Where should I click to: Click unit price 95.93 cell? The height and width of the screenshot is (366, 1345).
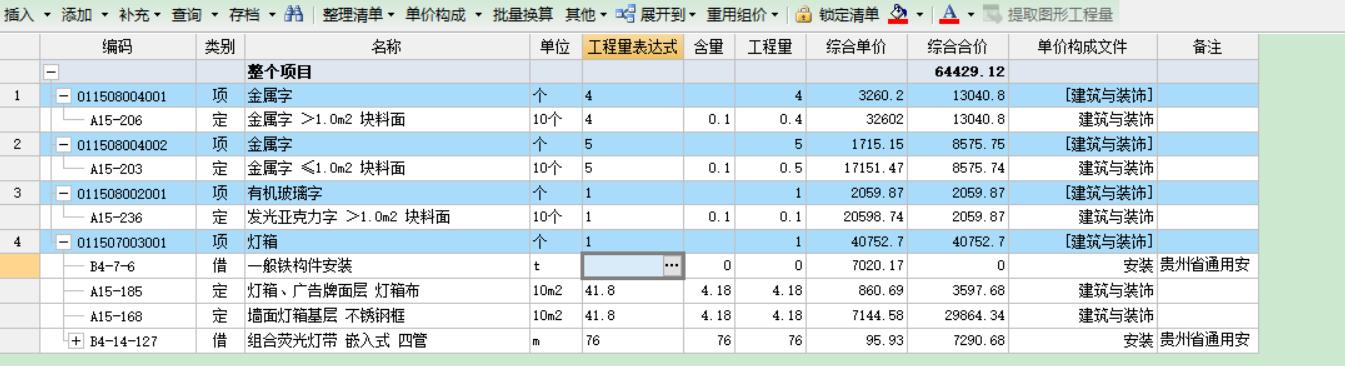(x=857, y=341)
